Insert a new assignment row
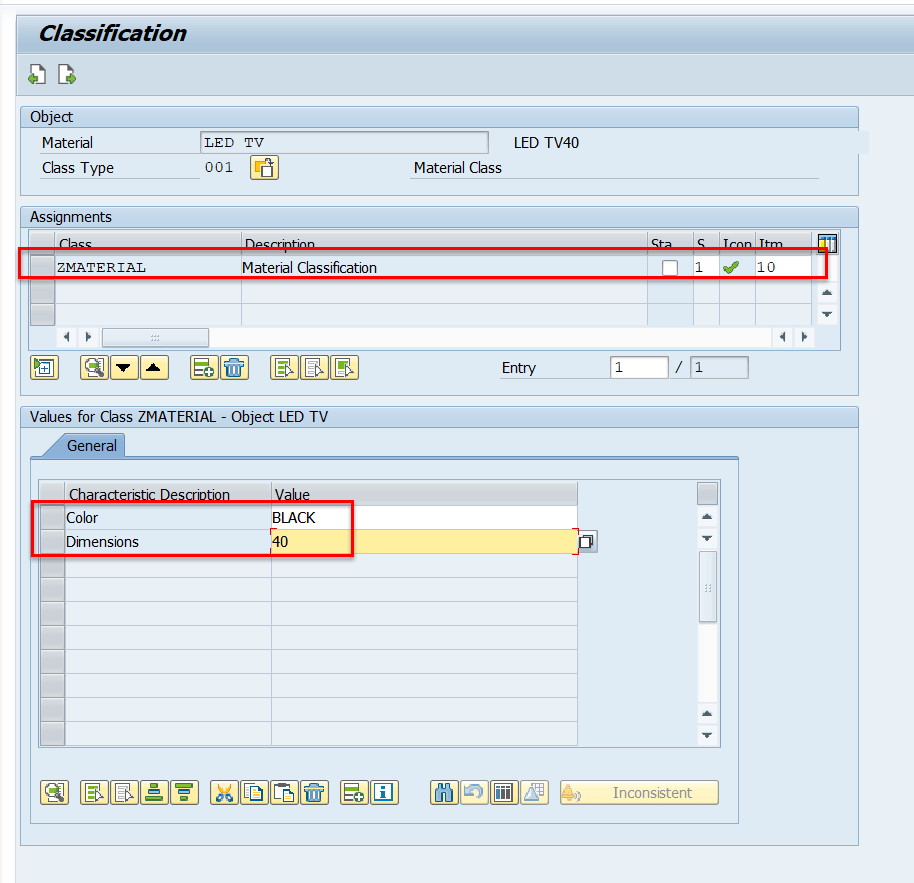This screenshot has height=883, width=914. (x=203, y=367)
